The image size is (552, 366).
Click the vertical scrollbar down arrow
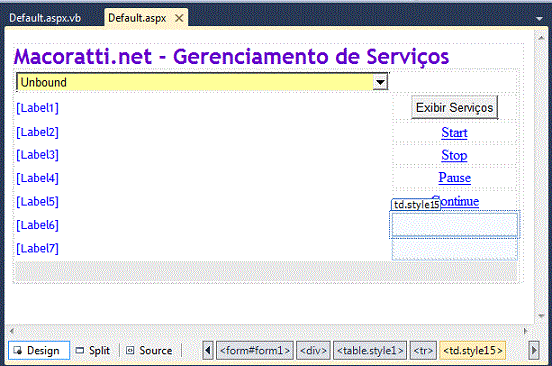(x=541, y=316)
